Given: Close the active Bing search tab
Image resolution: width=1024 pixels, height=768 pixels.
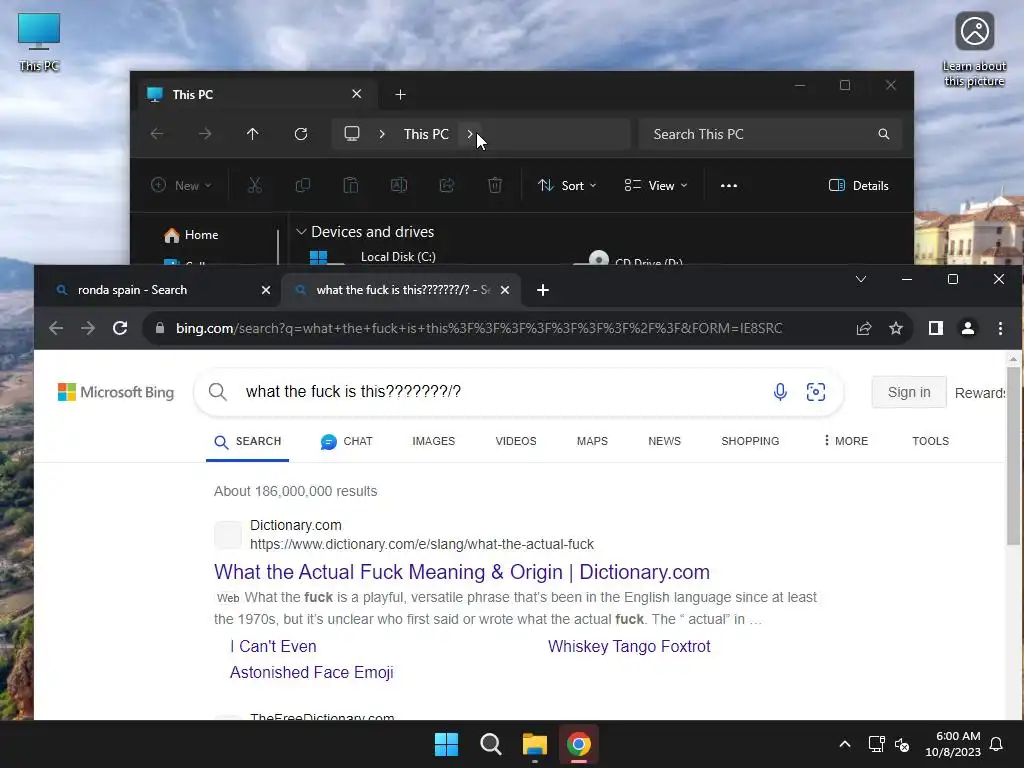Looking at the screenshot, I should tap(505, 290).
